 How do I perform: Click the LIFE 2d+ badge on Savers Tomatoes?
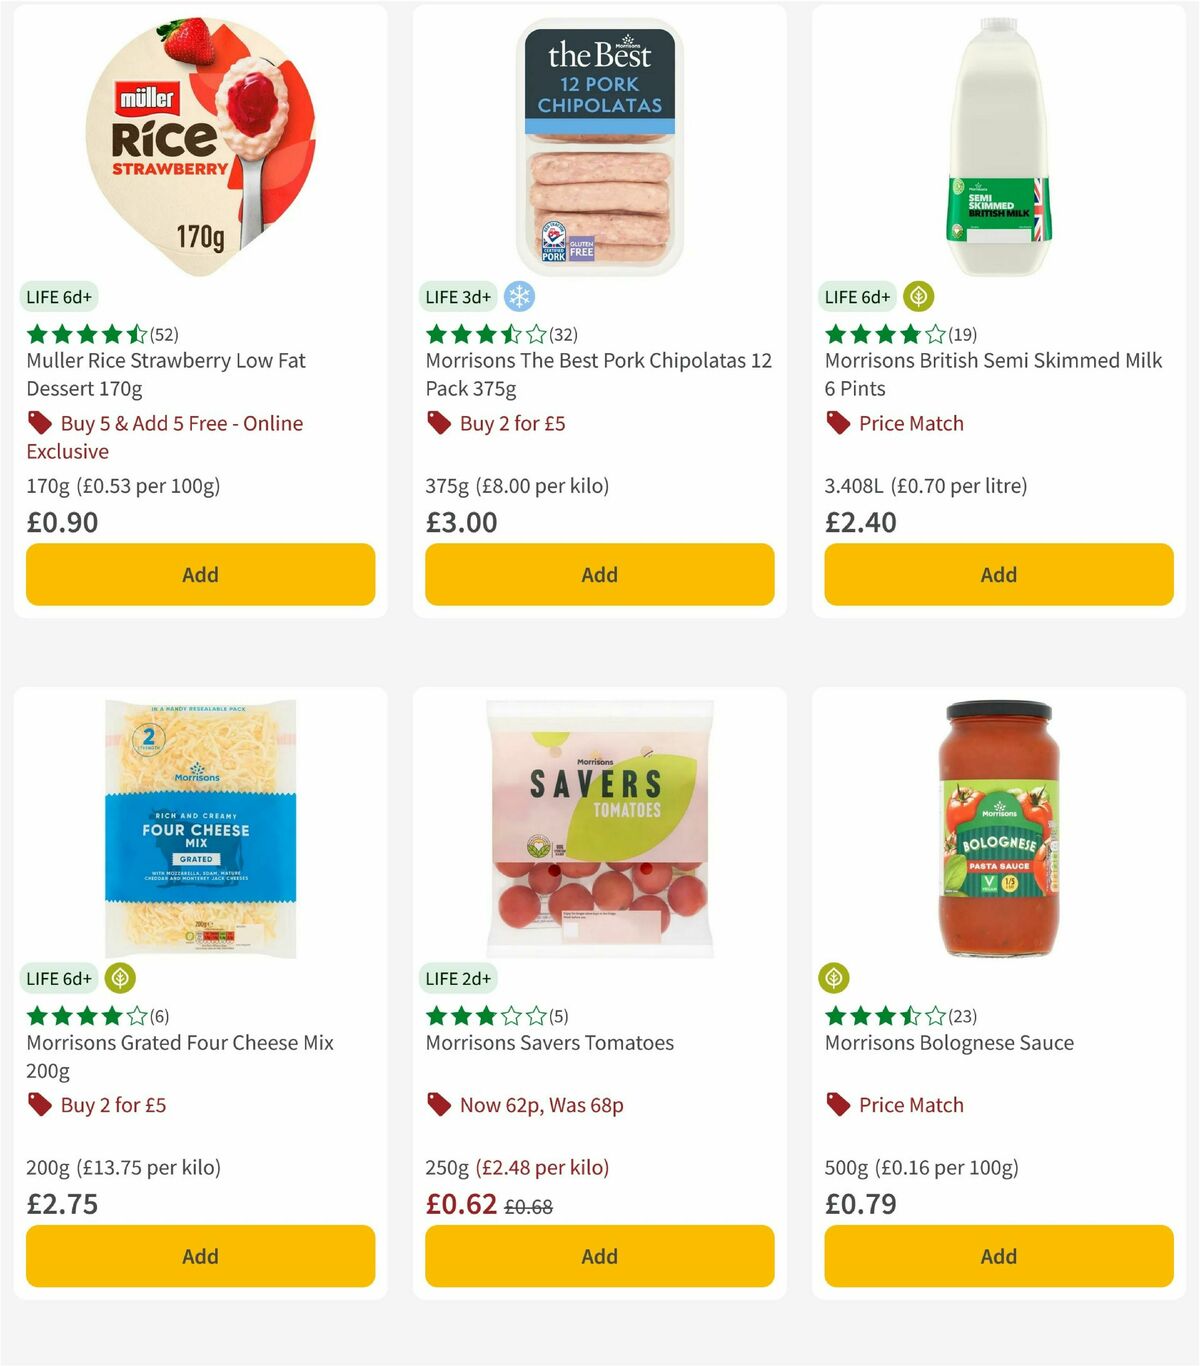point(457,978)
